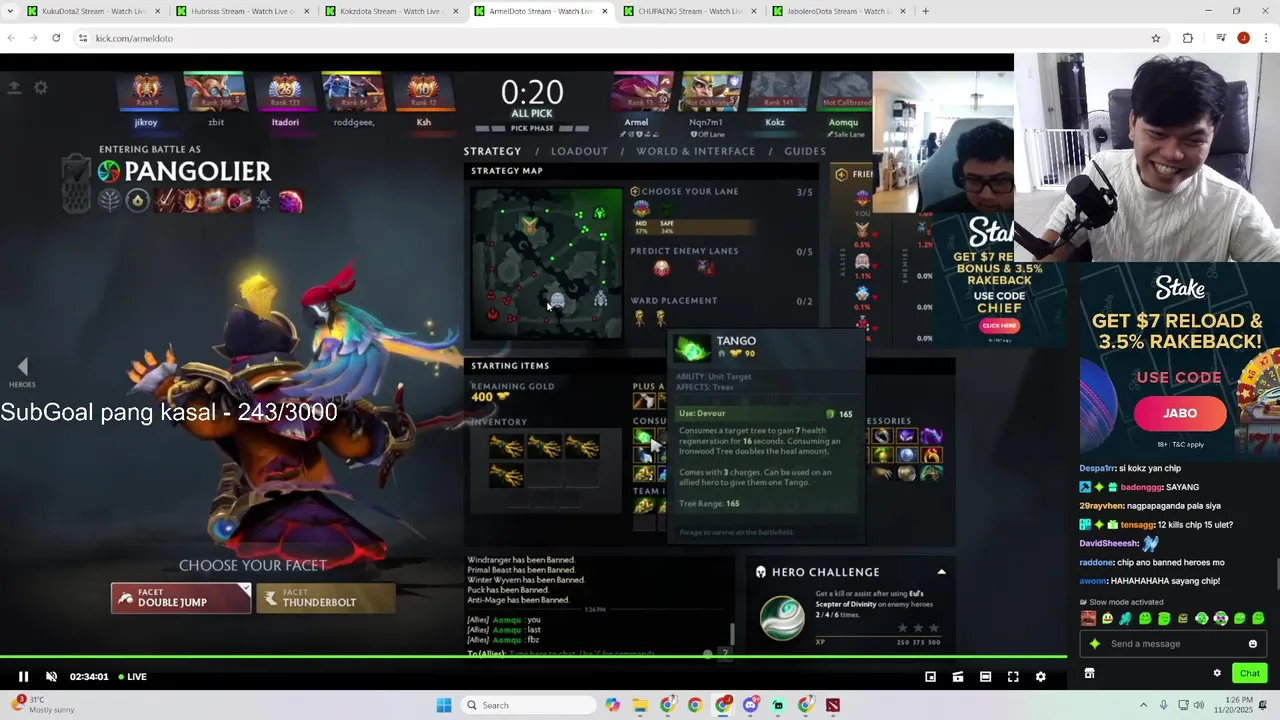This screenshot has width=1280, height=720.
Task: Click the green Chat send button
Action: (1249, 673)
